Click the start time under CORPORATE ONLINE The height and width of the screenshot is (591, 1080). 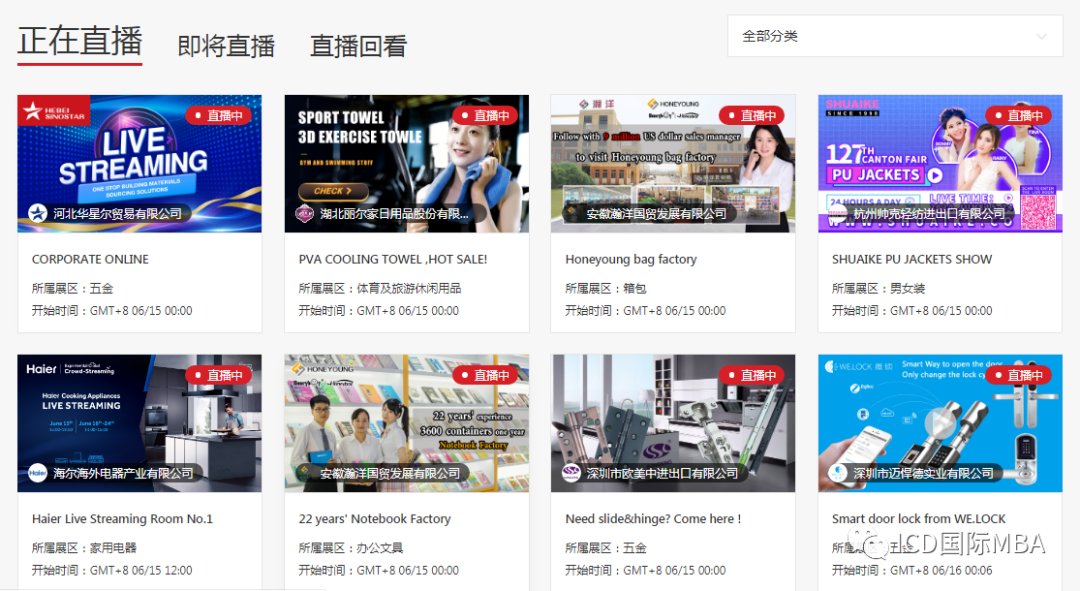click(112, 311)
